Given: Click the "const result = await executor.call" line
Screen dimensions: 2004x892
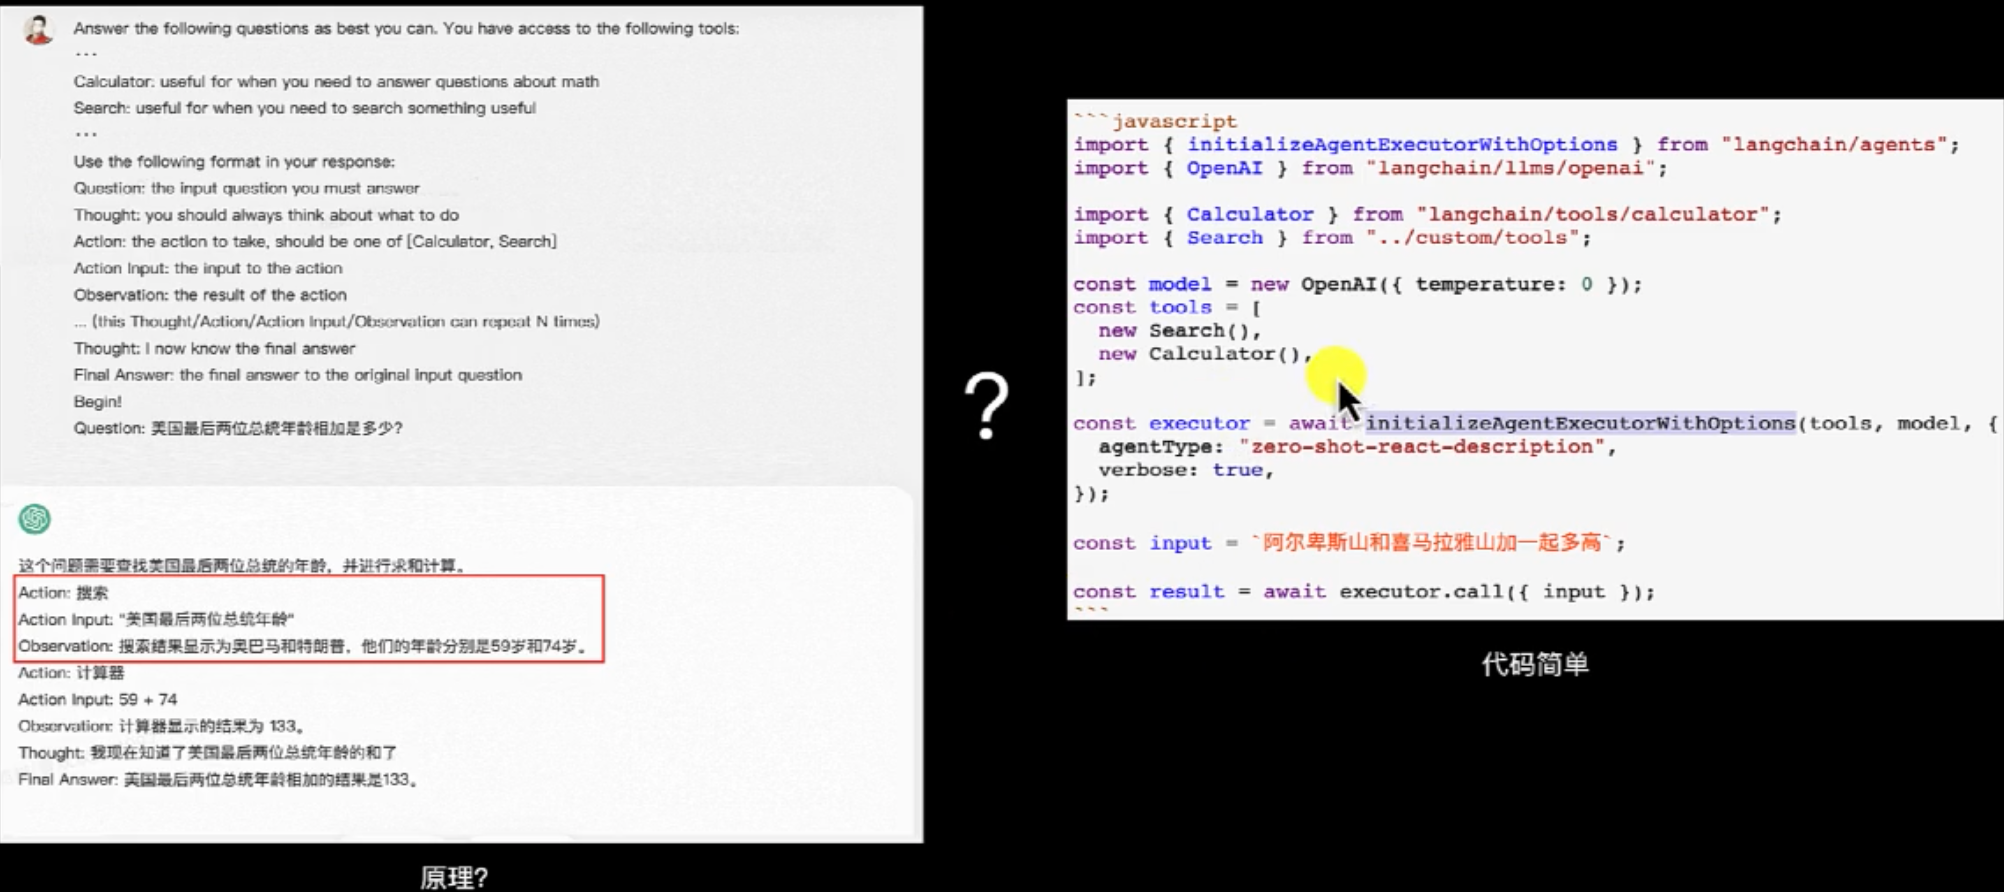Looking at the screenshot, I should coord(1364,591).
